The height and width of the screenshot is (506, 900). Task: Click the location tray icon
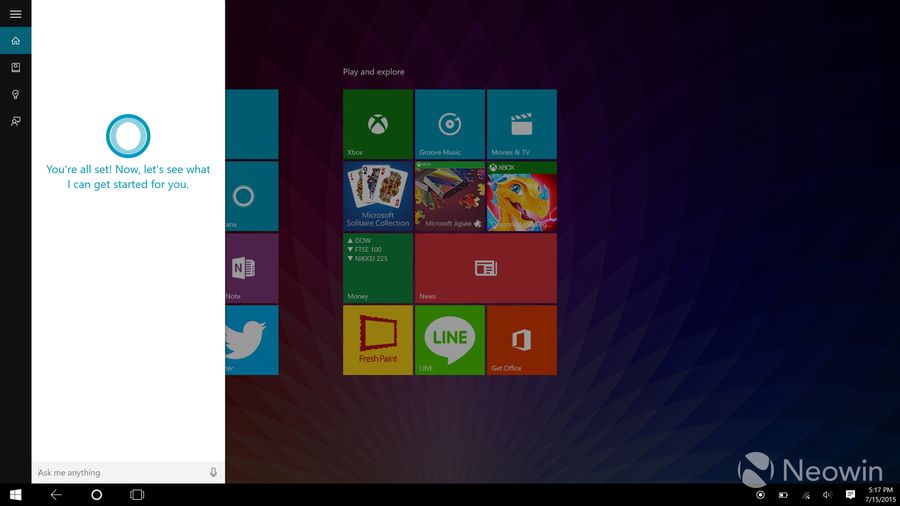(761, 495)
